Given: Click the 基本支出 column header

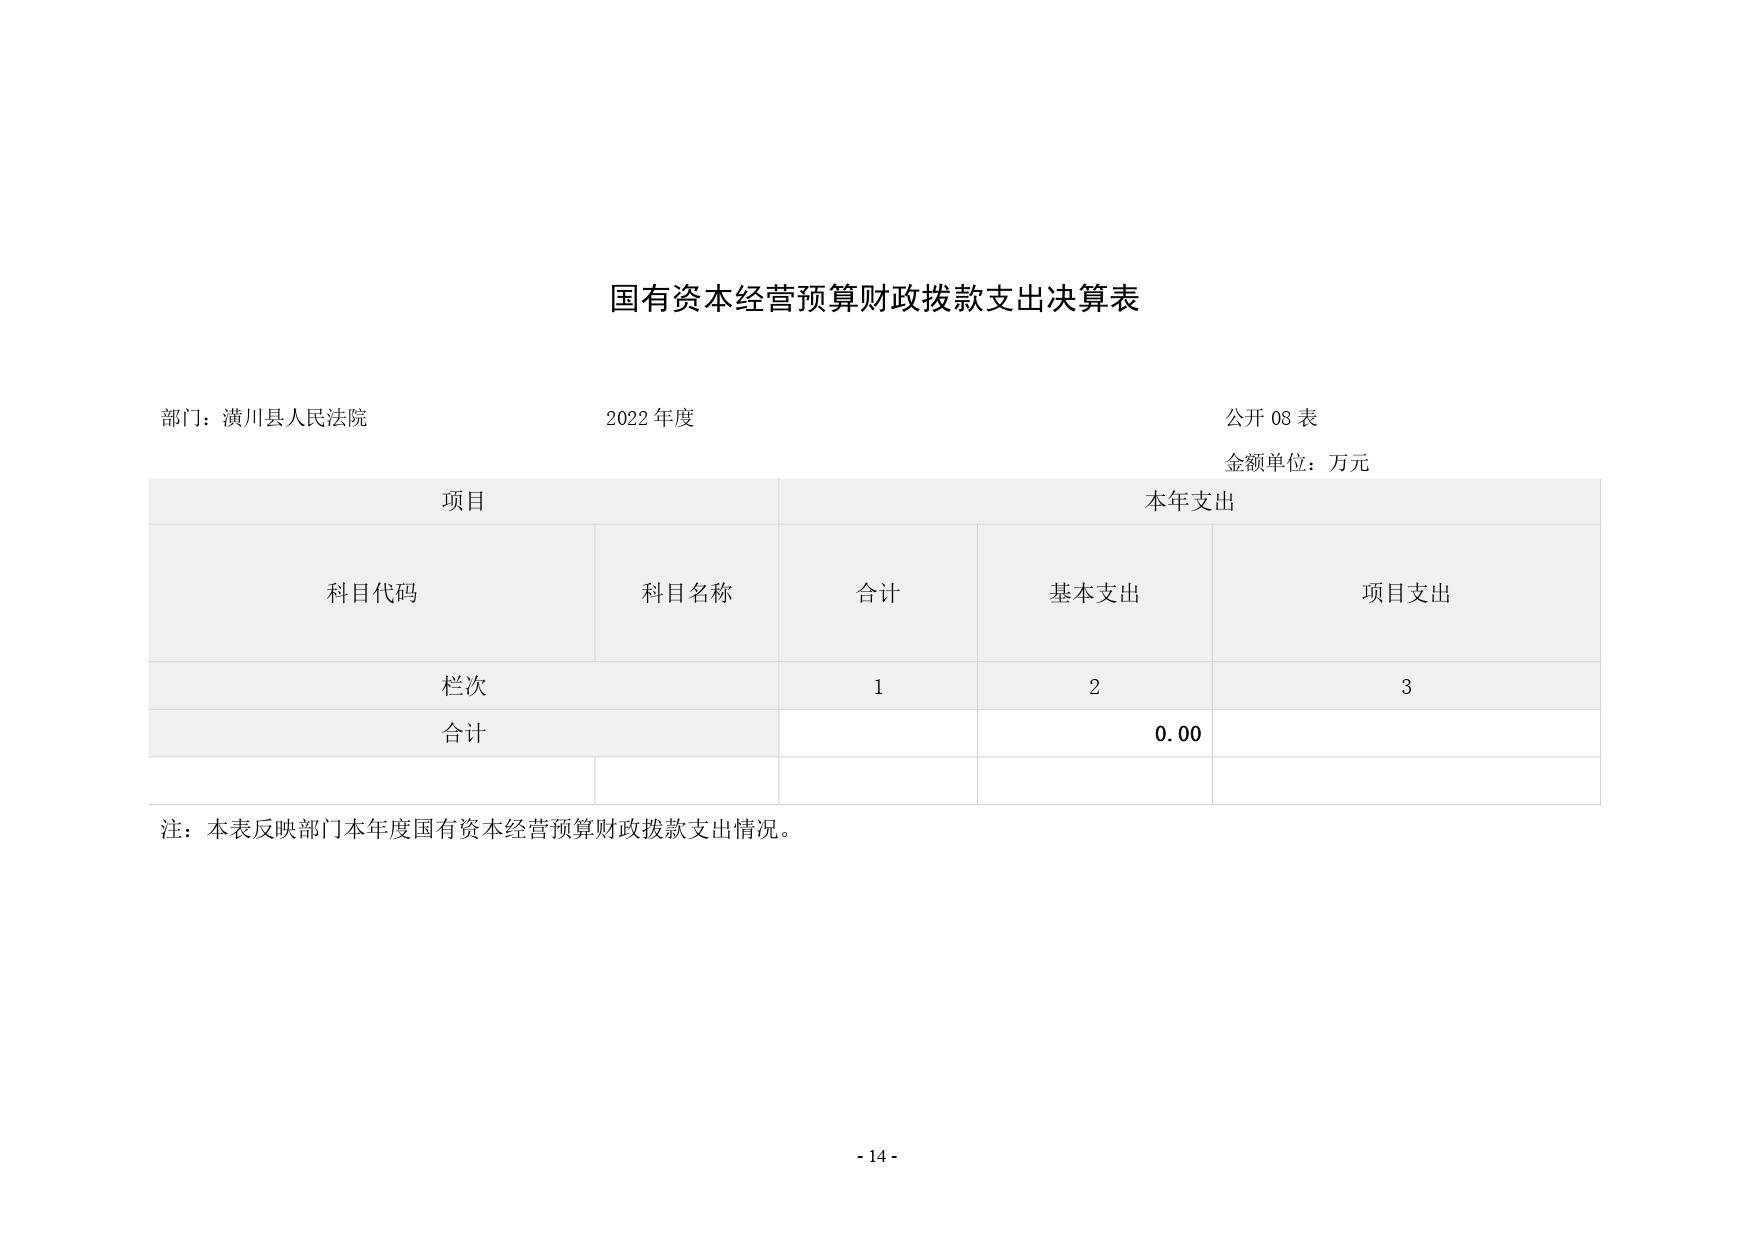Looking at the screenshot, I should pyautogui.click(x=1095, y=593).
